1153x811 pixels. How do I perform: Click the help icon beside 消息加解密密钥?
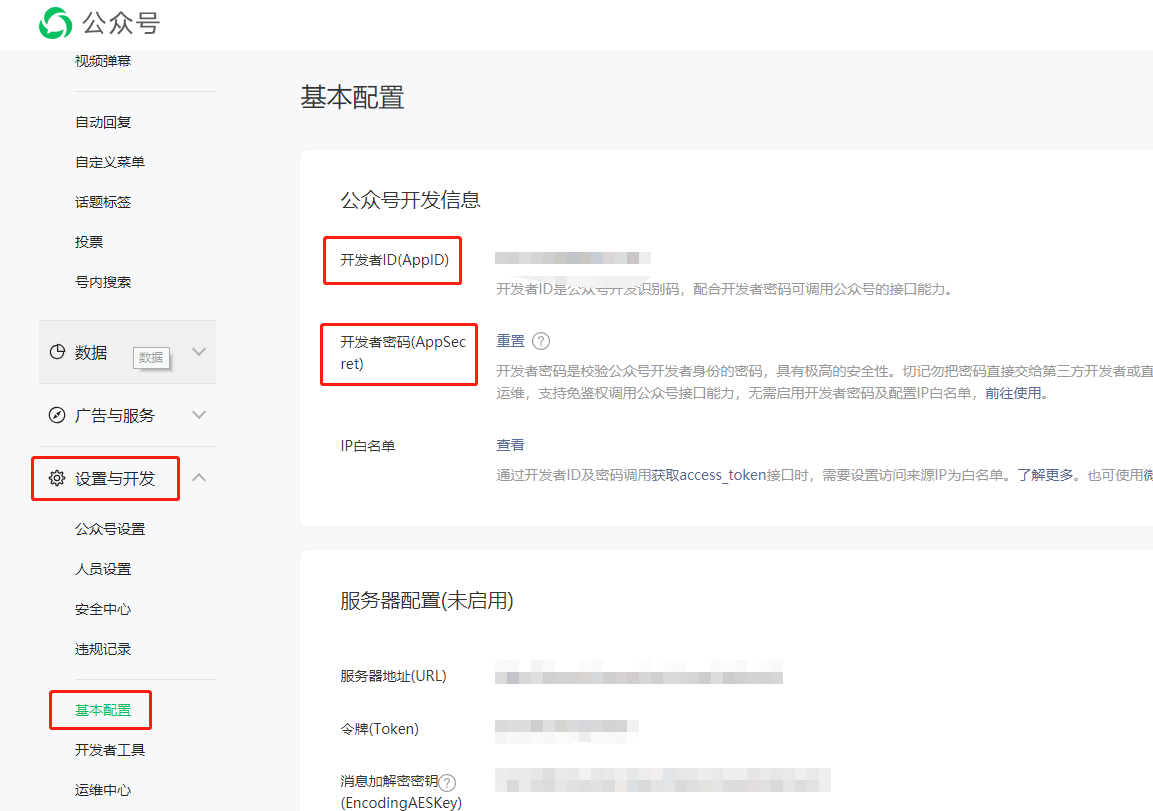click(x=447, y=782)
